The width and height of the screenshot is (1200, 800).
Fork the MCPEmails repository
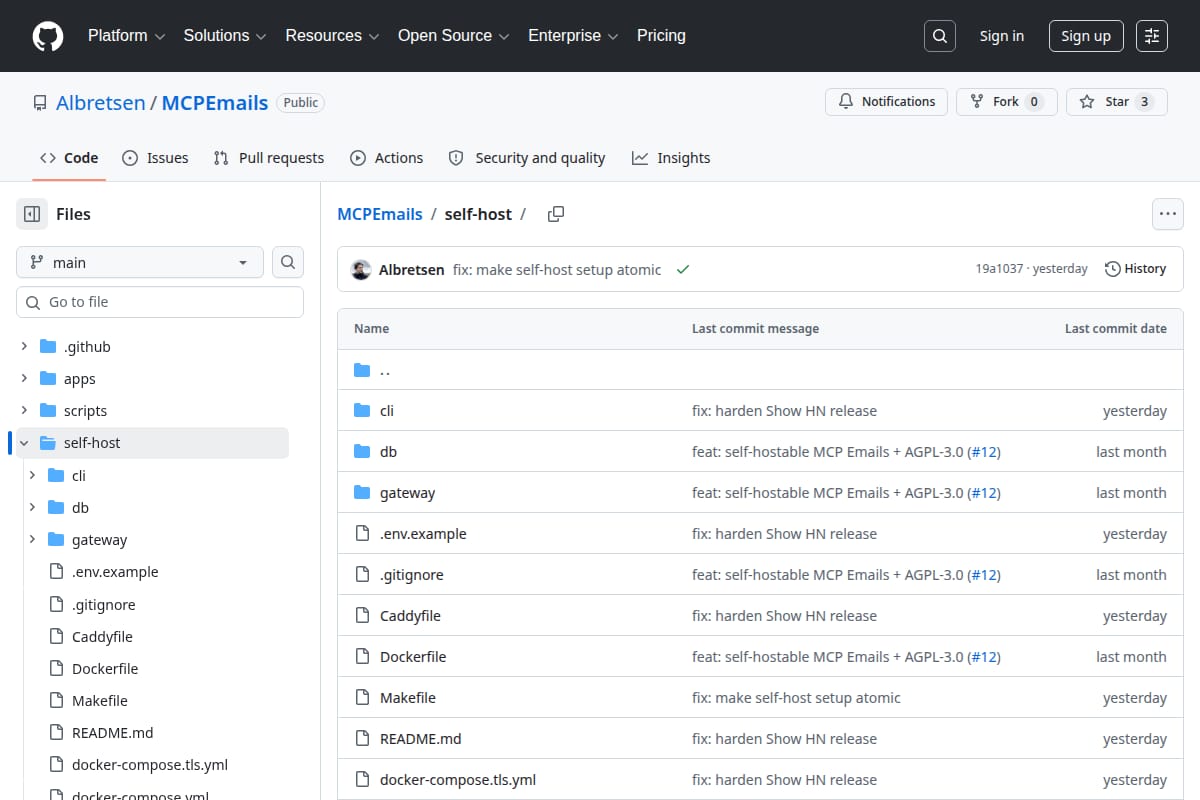(x=1007, y=102)
